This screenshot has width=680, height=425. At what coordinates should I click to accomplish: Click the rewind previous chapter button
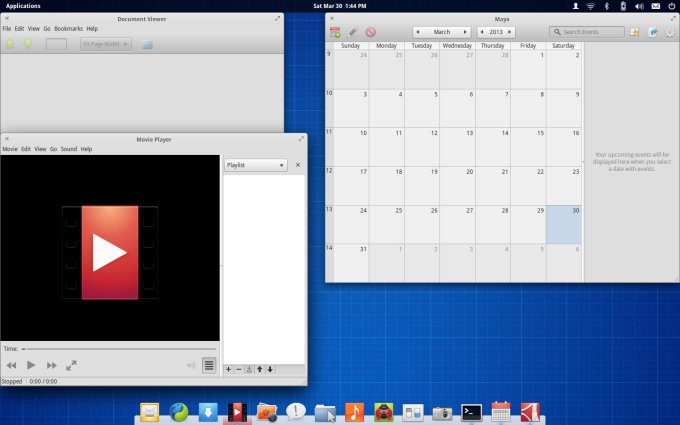coord(11,366)
